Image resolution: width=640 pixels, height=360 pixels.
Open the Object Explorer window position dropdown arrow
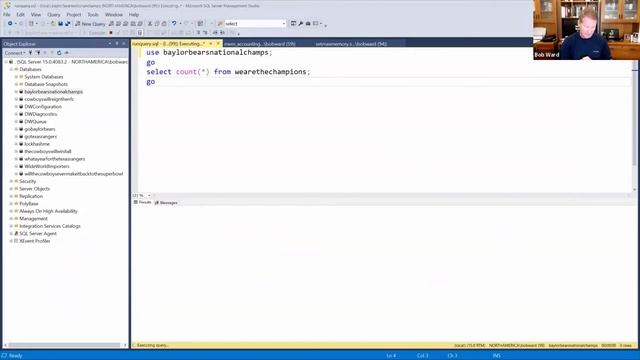tap(110, 44)
